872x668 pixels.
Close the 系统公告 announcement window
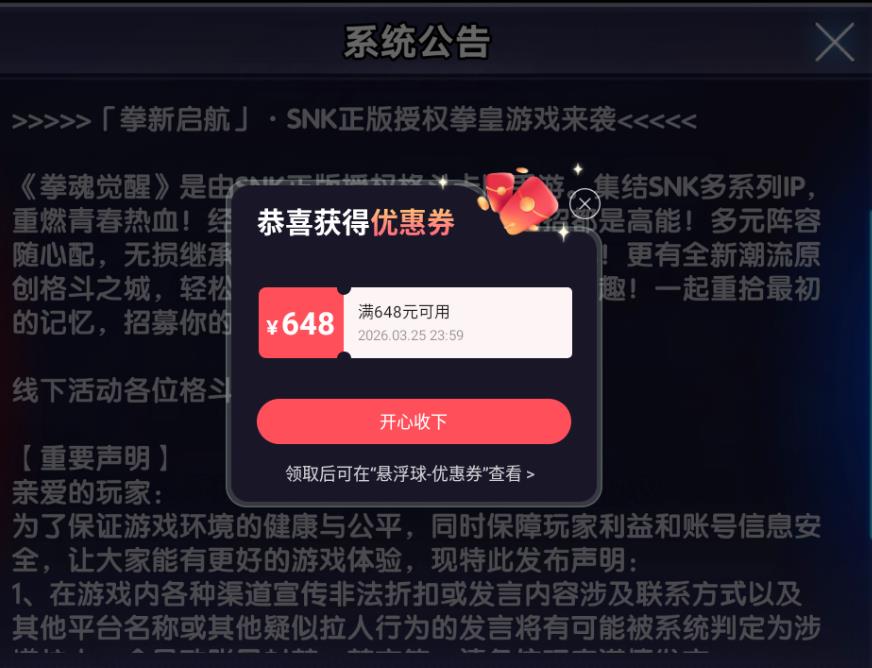click(834, 42)
